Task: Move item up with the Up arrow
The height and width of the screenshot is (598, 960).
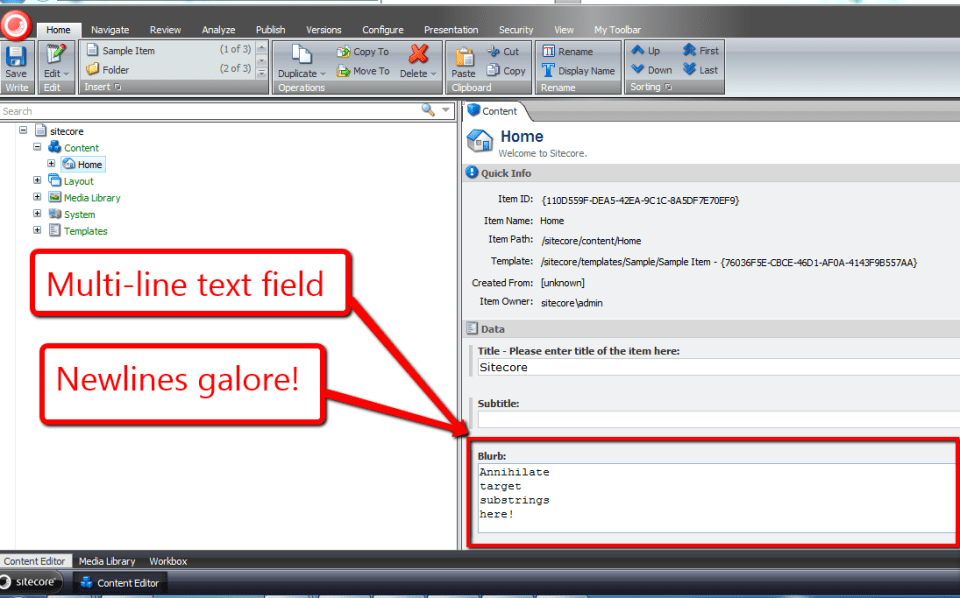Action: [638, 51]
